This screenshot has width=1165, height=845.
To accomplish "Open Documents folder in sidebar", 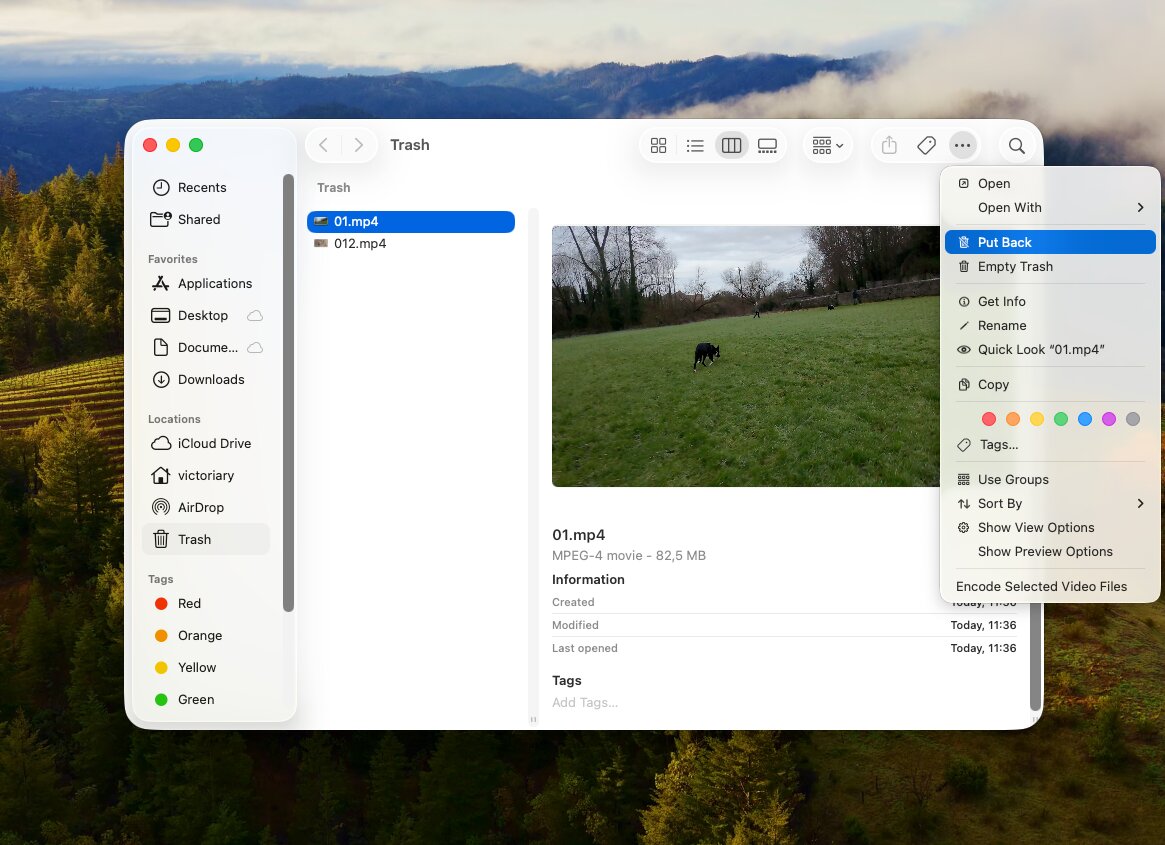I will click(205, 347).
